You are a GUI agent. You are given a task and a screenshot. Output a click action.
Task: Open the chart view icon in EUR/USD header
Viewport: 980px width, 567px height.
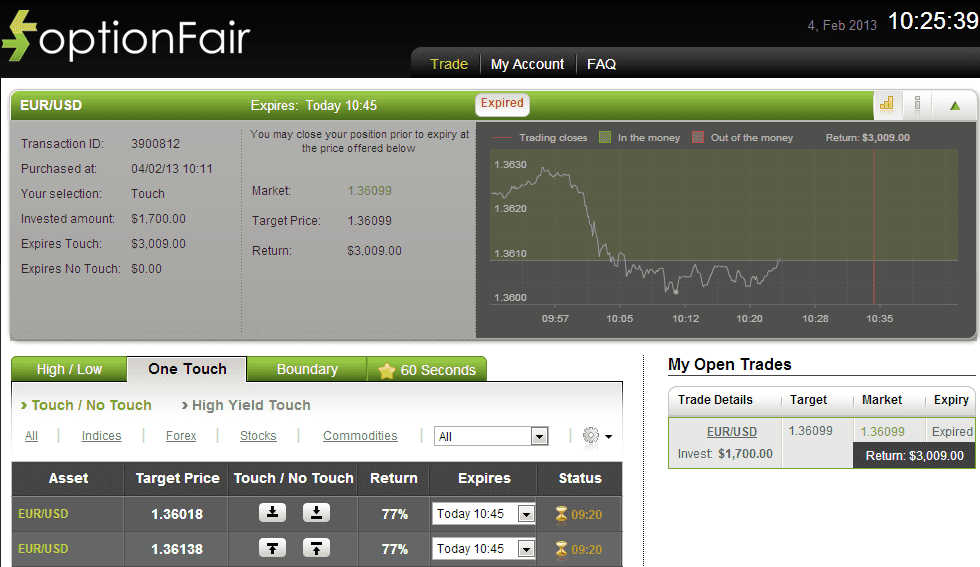coord(886,104)
